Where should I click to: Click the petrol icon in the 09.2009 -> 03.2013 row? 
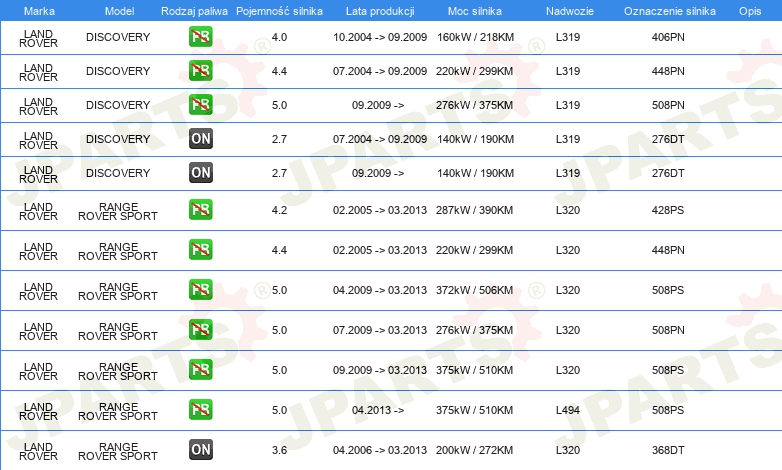(x=200, y=370)
